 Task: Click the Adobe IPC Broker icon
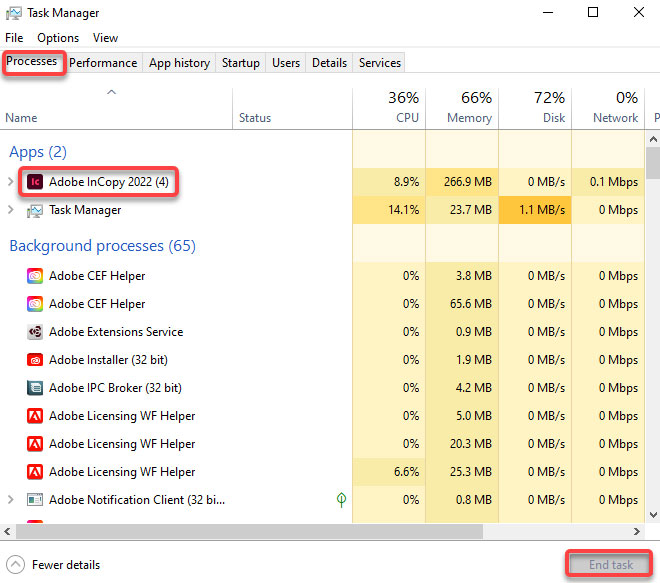coord(35,388)
